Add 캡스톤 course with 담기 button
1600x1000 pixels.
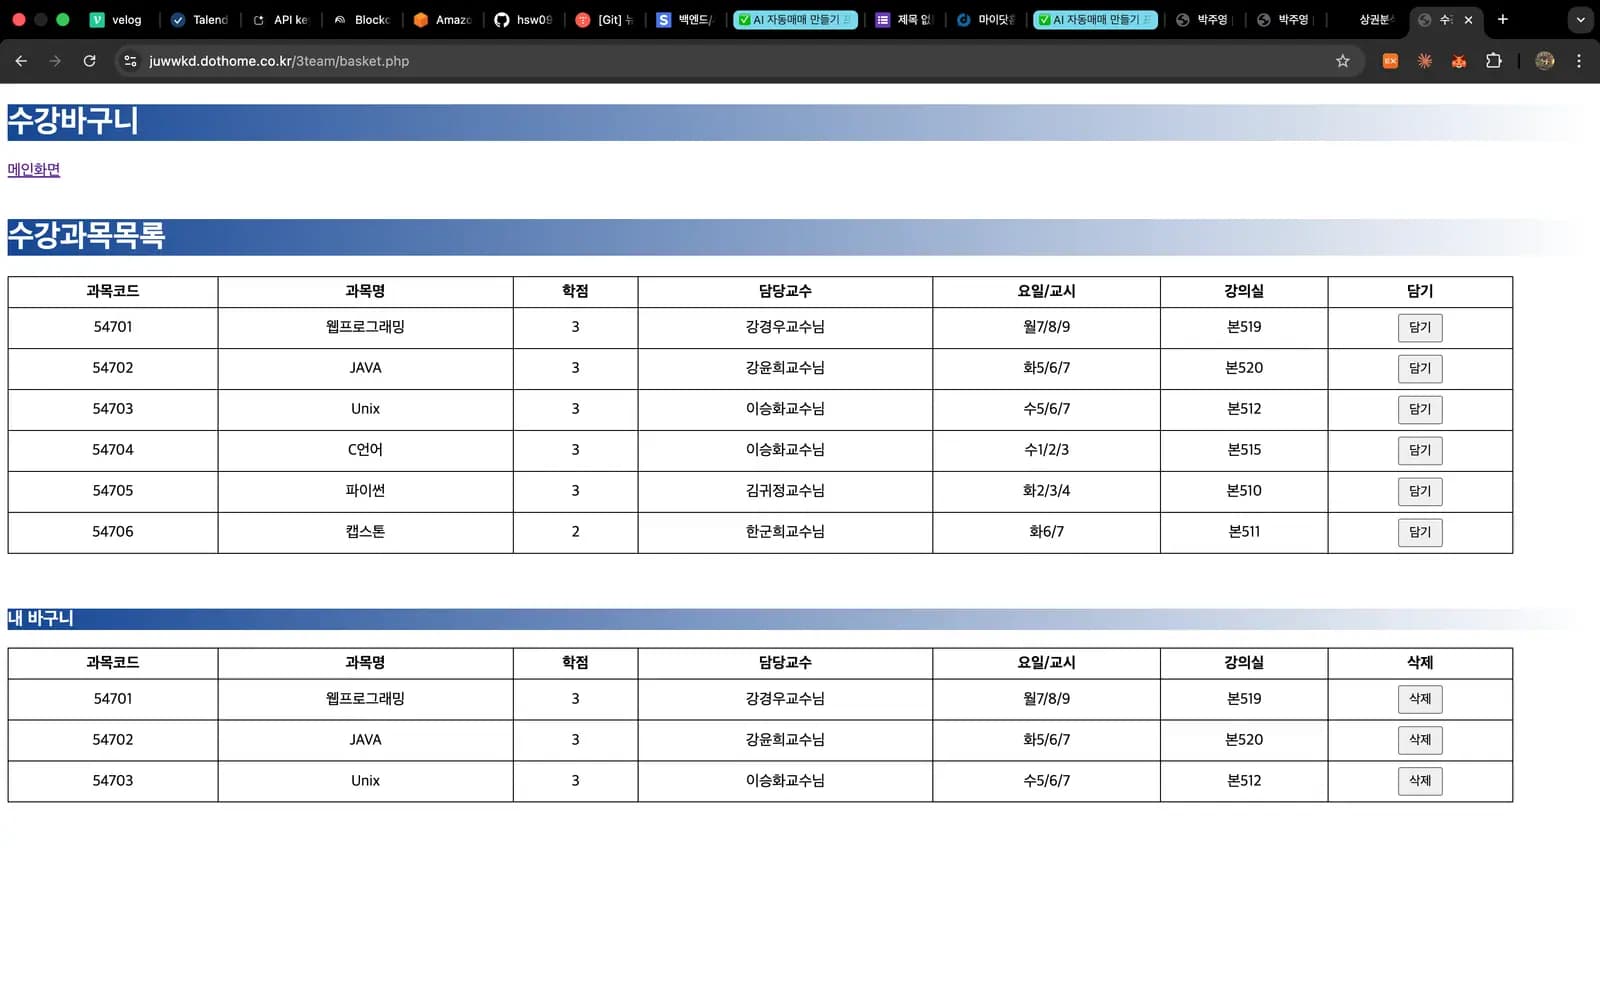pos(1420,533)
